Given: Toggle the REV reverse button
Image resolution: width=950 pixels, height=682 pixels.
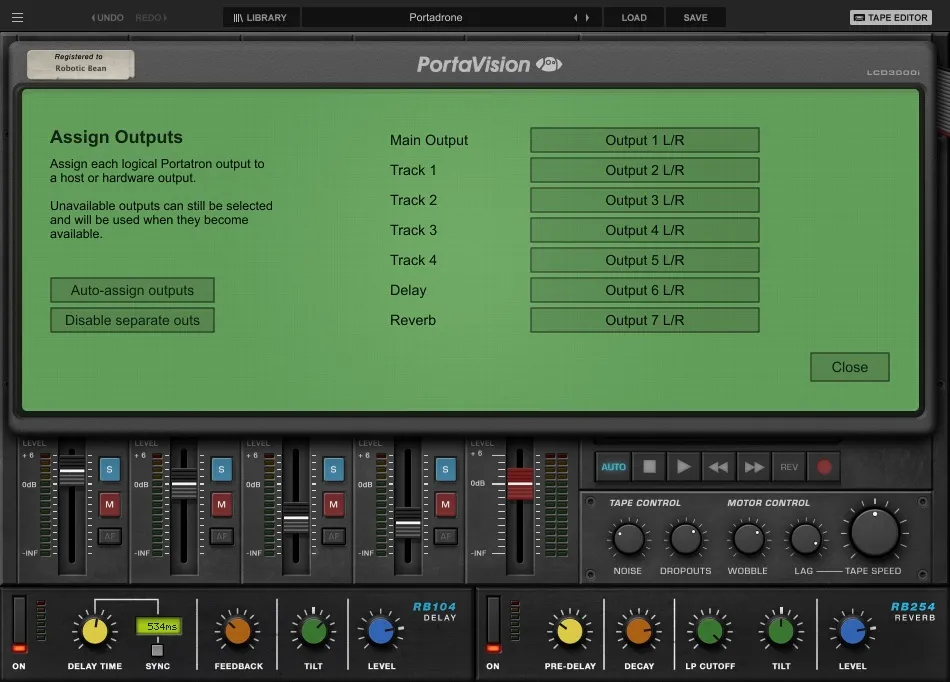Looking at the screenshot, I should (x=789, y=467).
